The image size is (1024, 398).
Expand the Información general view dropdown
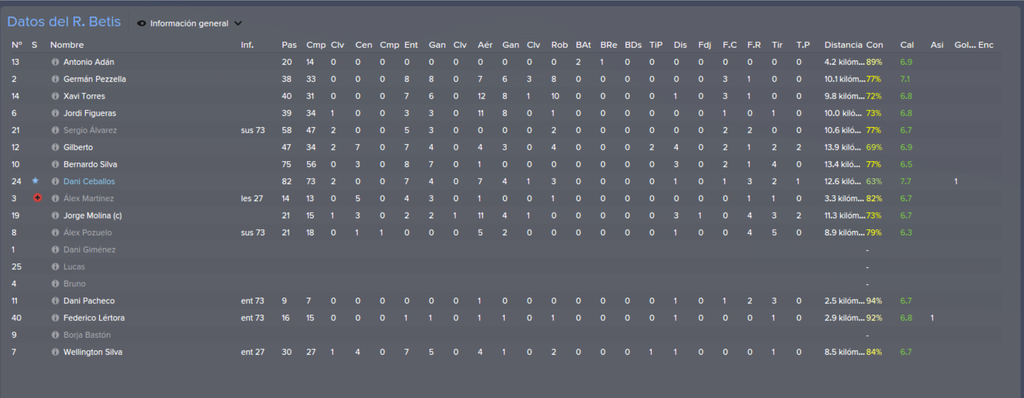click(x=189, y=24)
